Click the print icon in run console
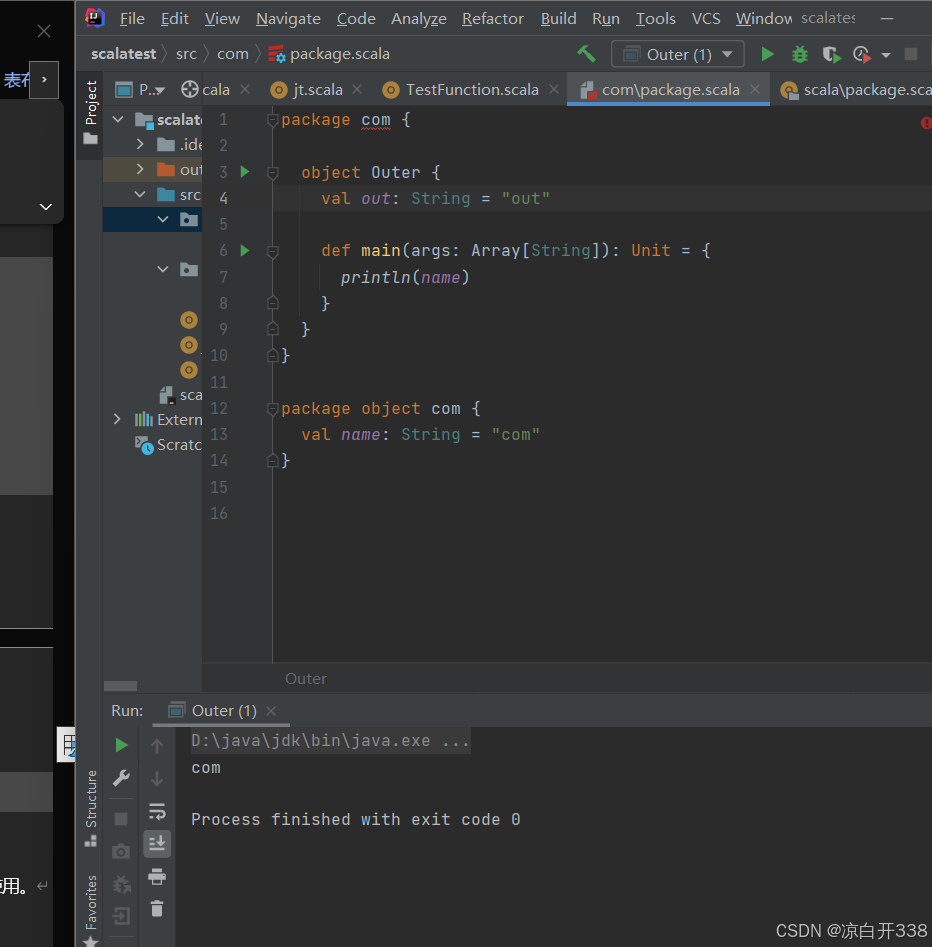932x947 pixels. click(157, 876)
